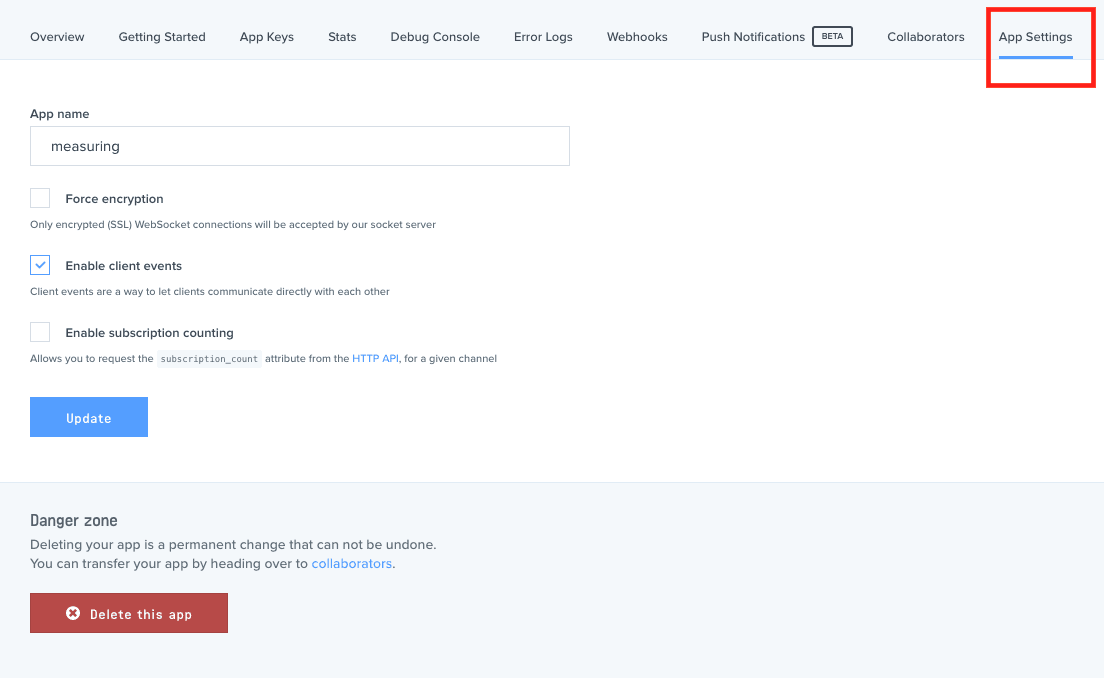This screenshot has width=1104, height=678.
Task: Follow the HTTP API link
Action: point(375,358)
